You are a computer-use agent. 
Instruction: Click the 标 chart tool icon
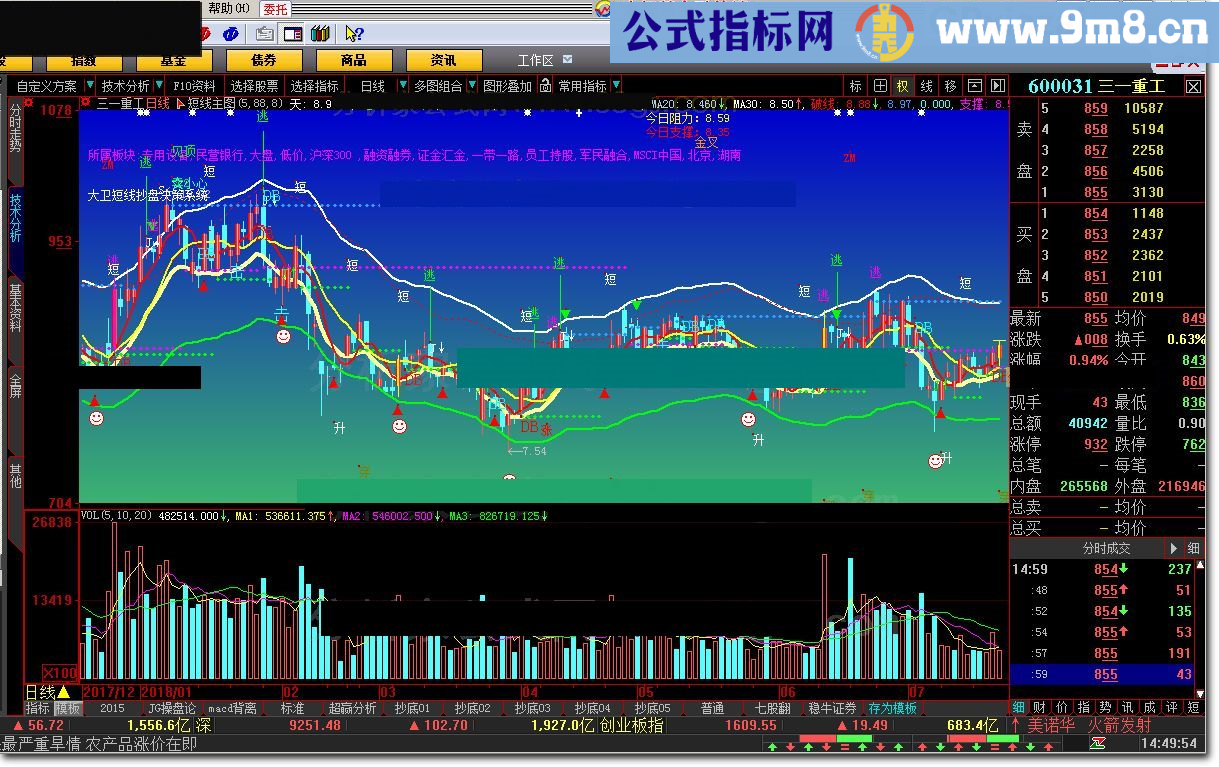click(855, 86)
